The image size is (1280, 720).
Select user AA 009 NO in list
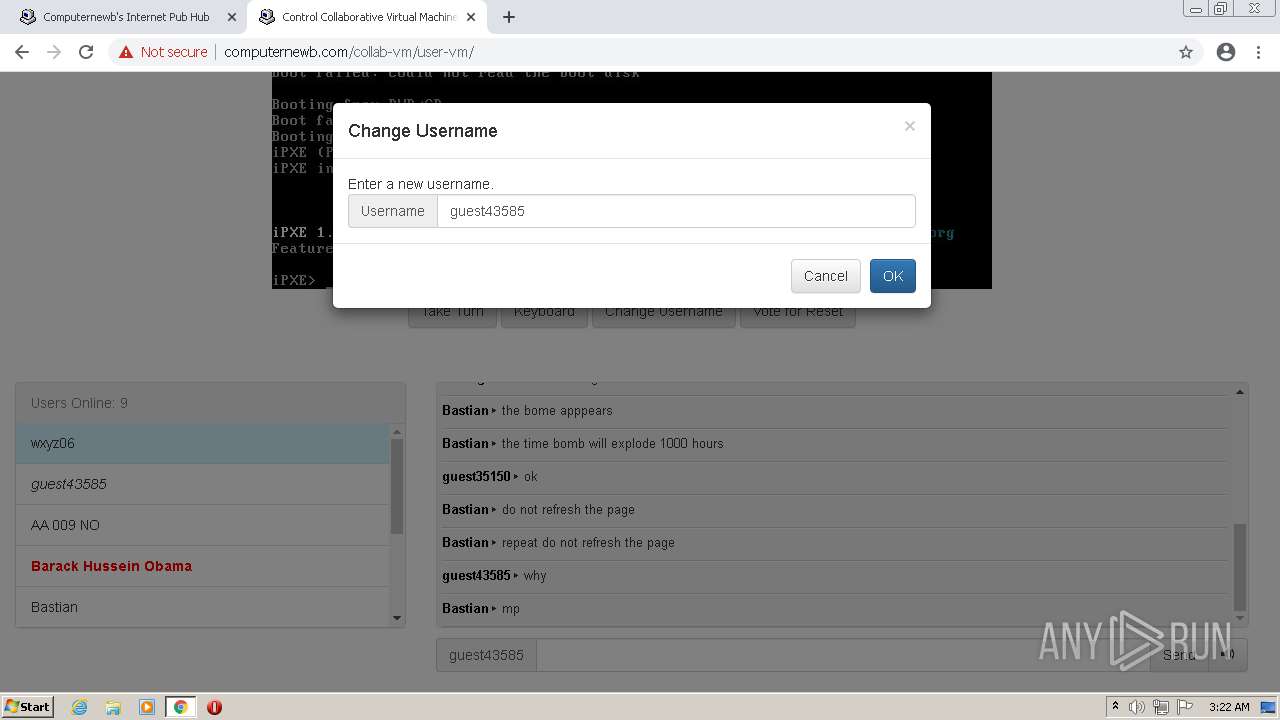coord(202,525)
